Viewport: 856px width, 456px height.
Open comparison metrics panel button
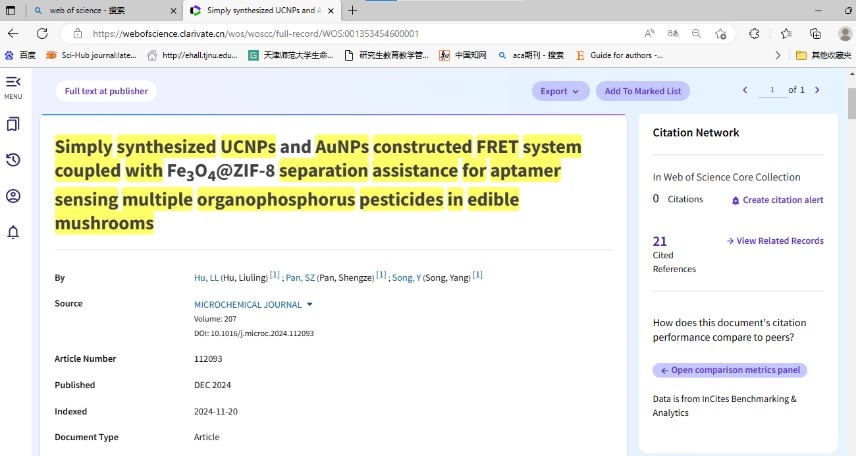pos(730,370)
